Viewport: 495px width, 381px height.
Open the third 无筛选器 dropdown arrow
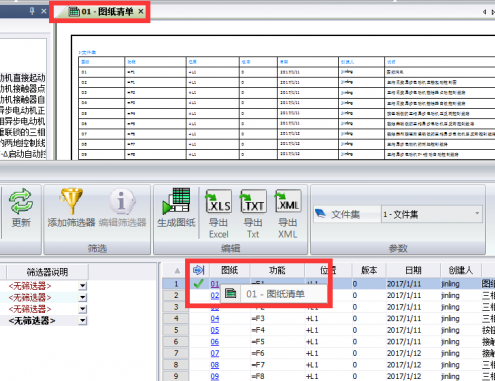(x=83, y=309)
